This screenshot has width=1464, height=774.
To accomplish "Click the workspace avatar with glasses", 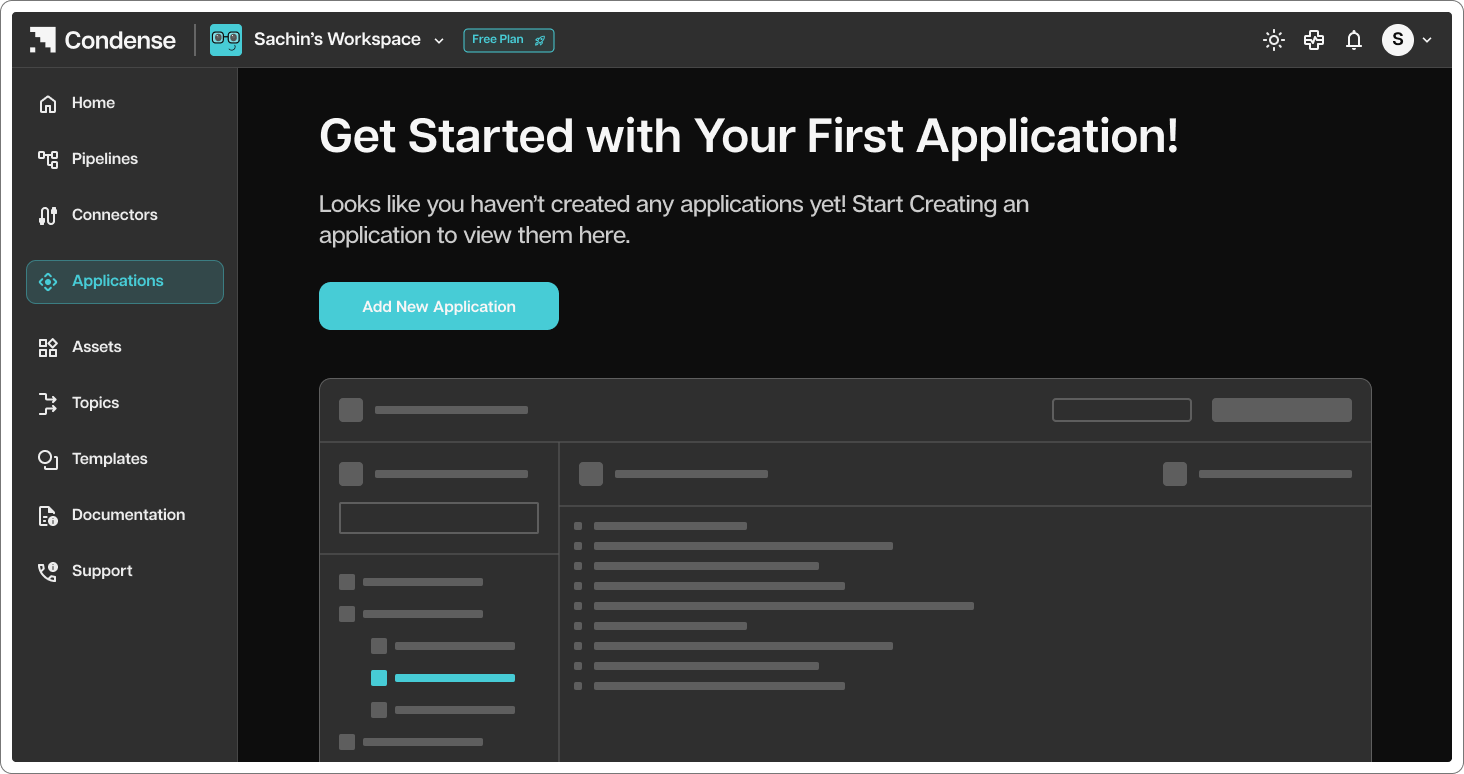I will [226, 40].
